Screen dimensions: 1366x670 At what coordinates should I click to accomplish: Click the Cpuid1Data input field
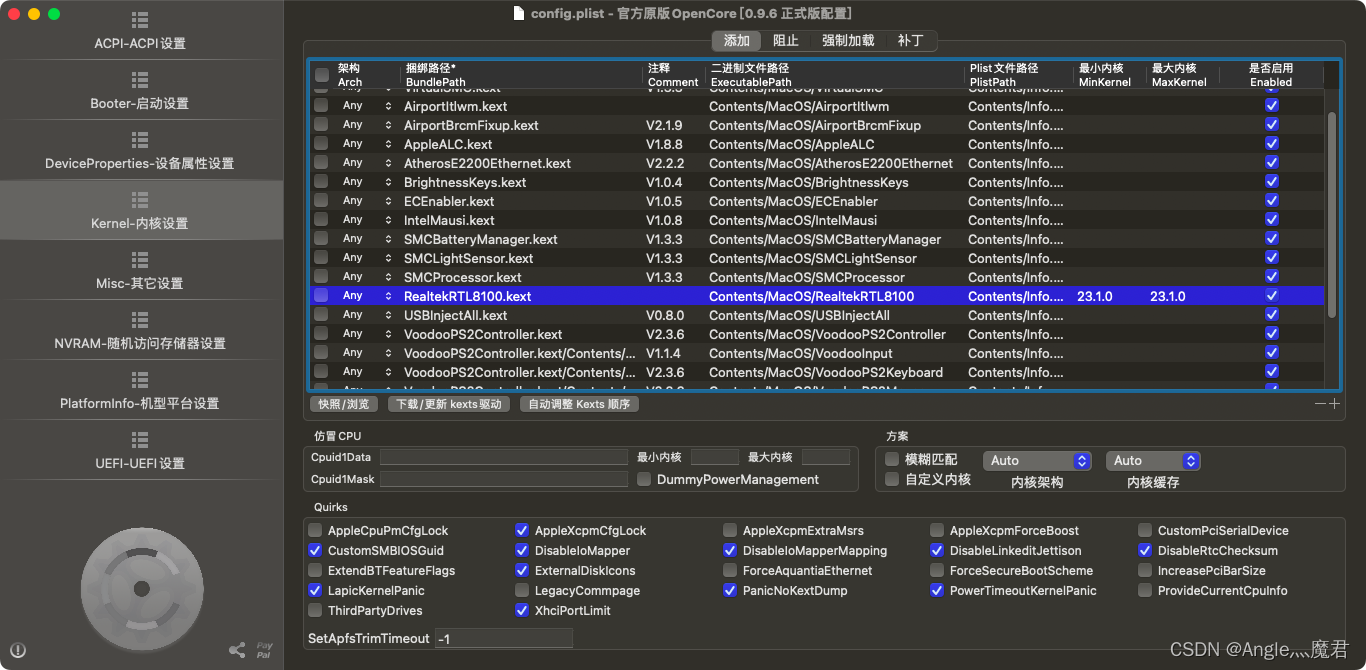point(504,457)
